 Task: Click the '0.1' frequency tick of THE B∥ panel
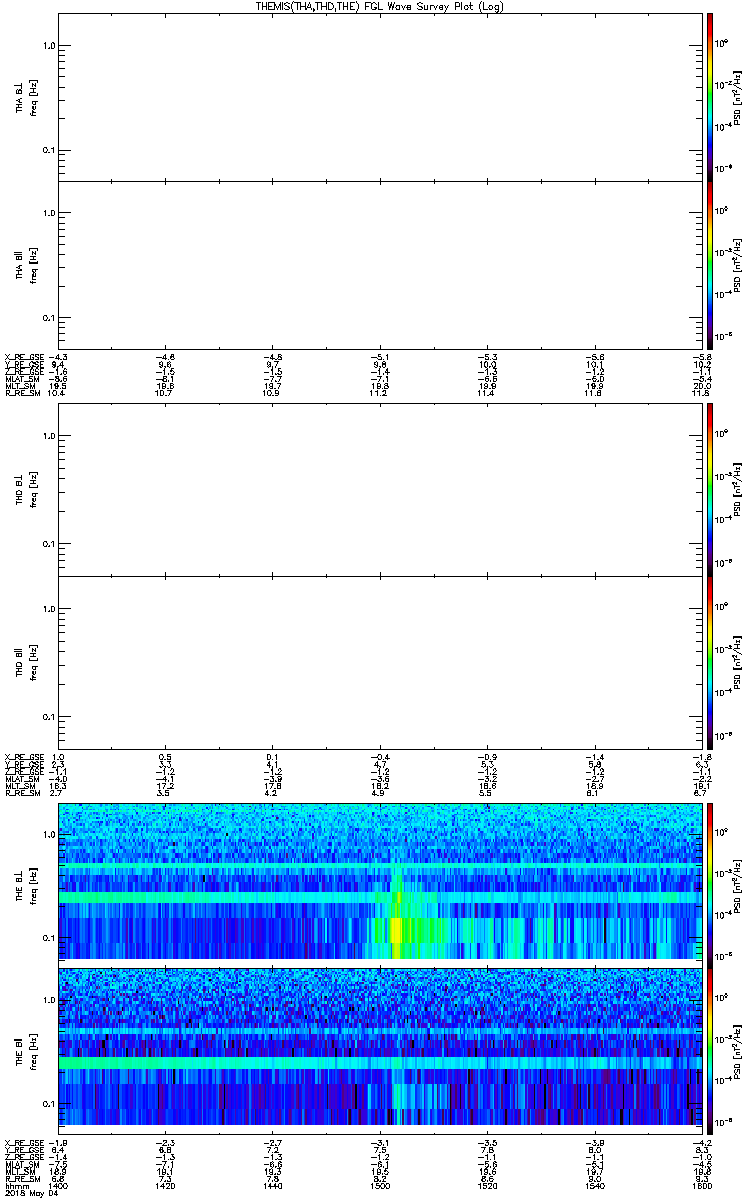(x=48, y=1103)
